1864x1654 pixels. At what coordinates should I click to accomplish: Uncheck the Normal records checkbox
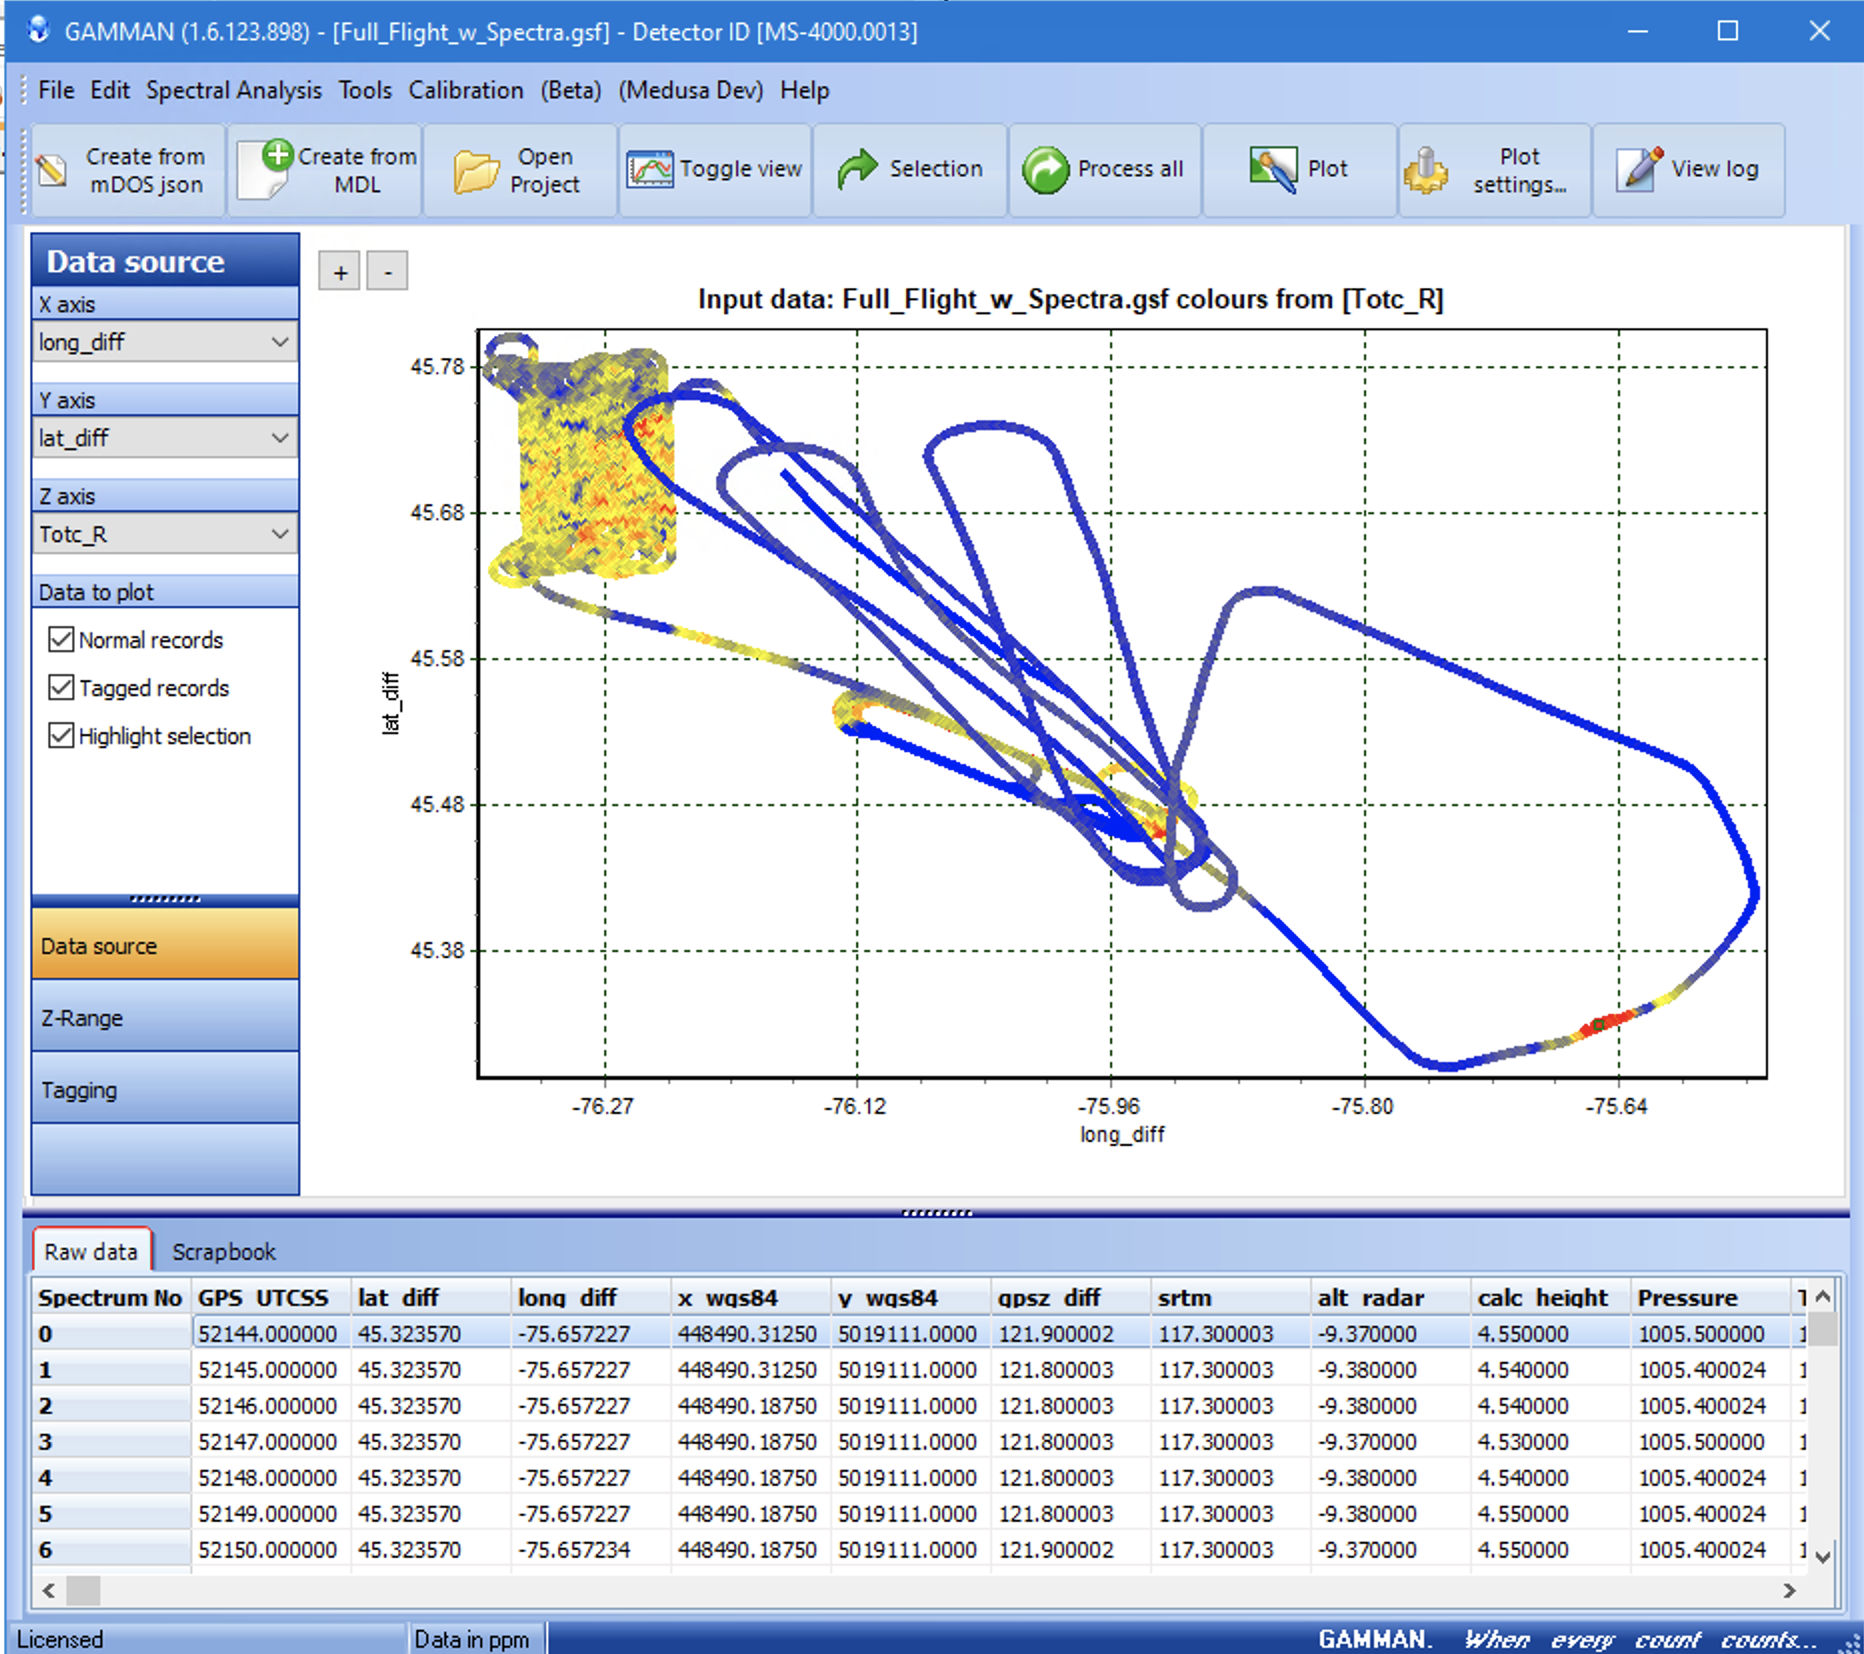(61, 640)
